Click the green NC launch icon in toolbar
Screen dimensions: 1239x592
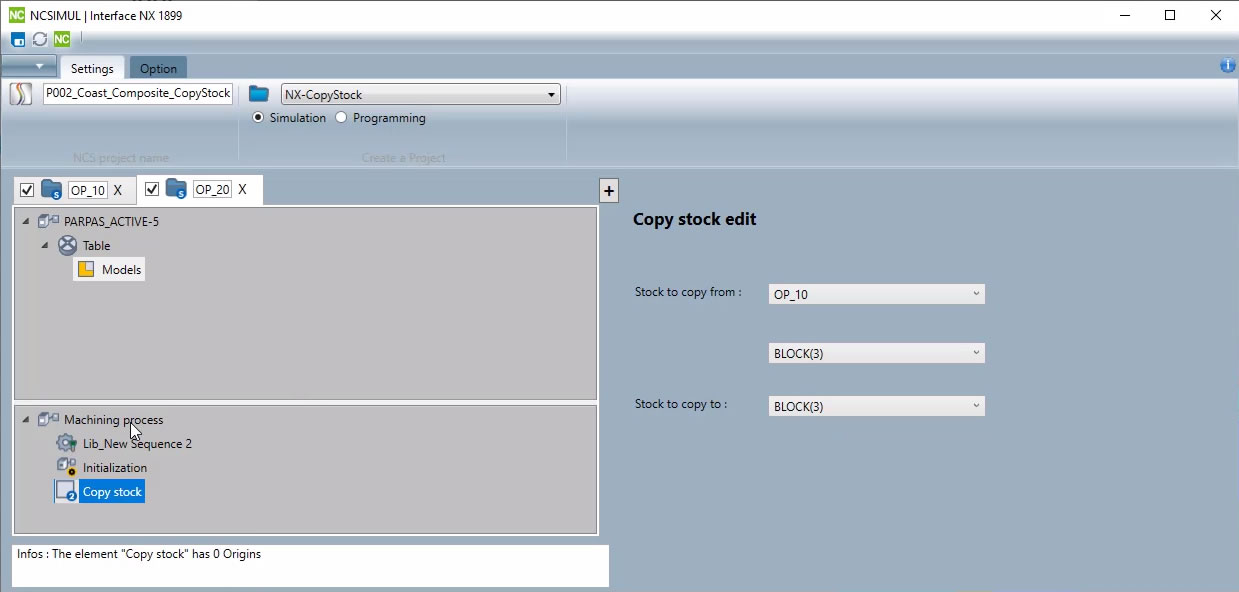pyautogui.click(x=62, y=39)
